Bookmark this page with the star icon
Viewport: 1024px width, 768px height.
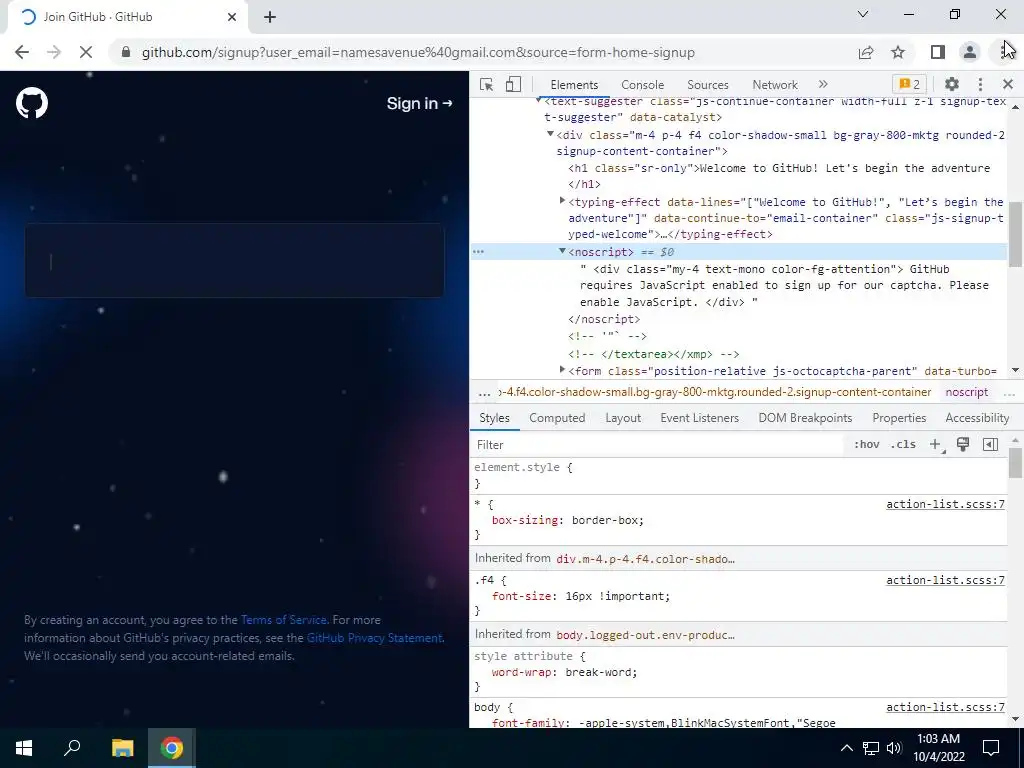[x=899, y=52]
